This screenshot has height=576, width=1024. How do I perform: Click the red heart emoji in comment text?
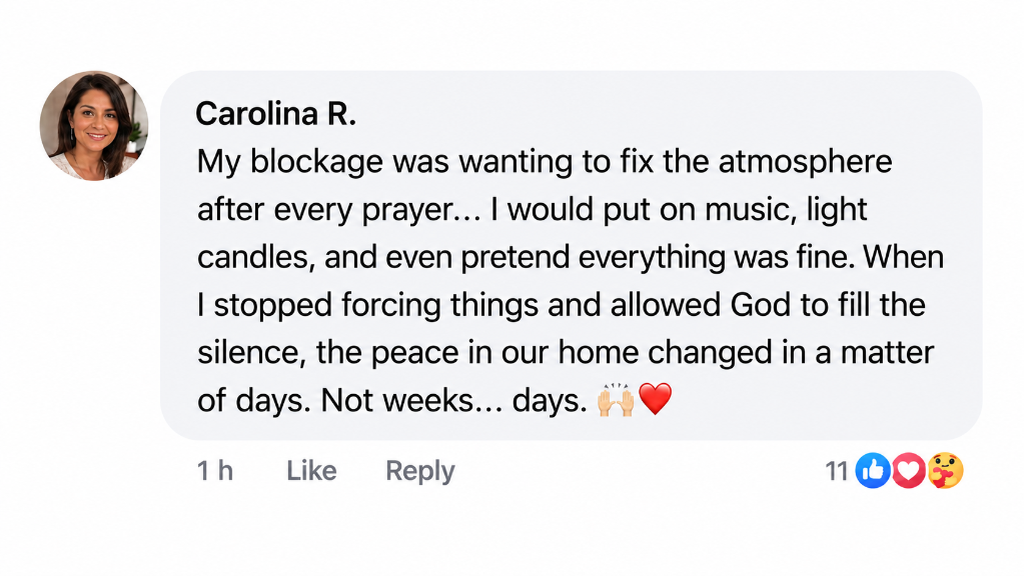click(655, 399)
